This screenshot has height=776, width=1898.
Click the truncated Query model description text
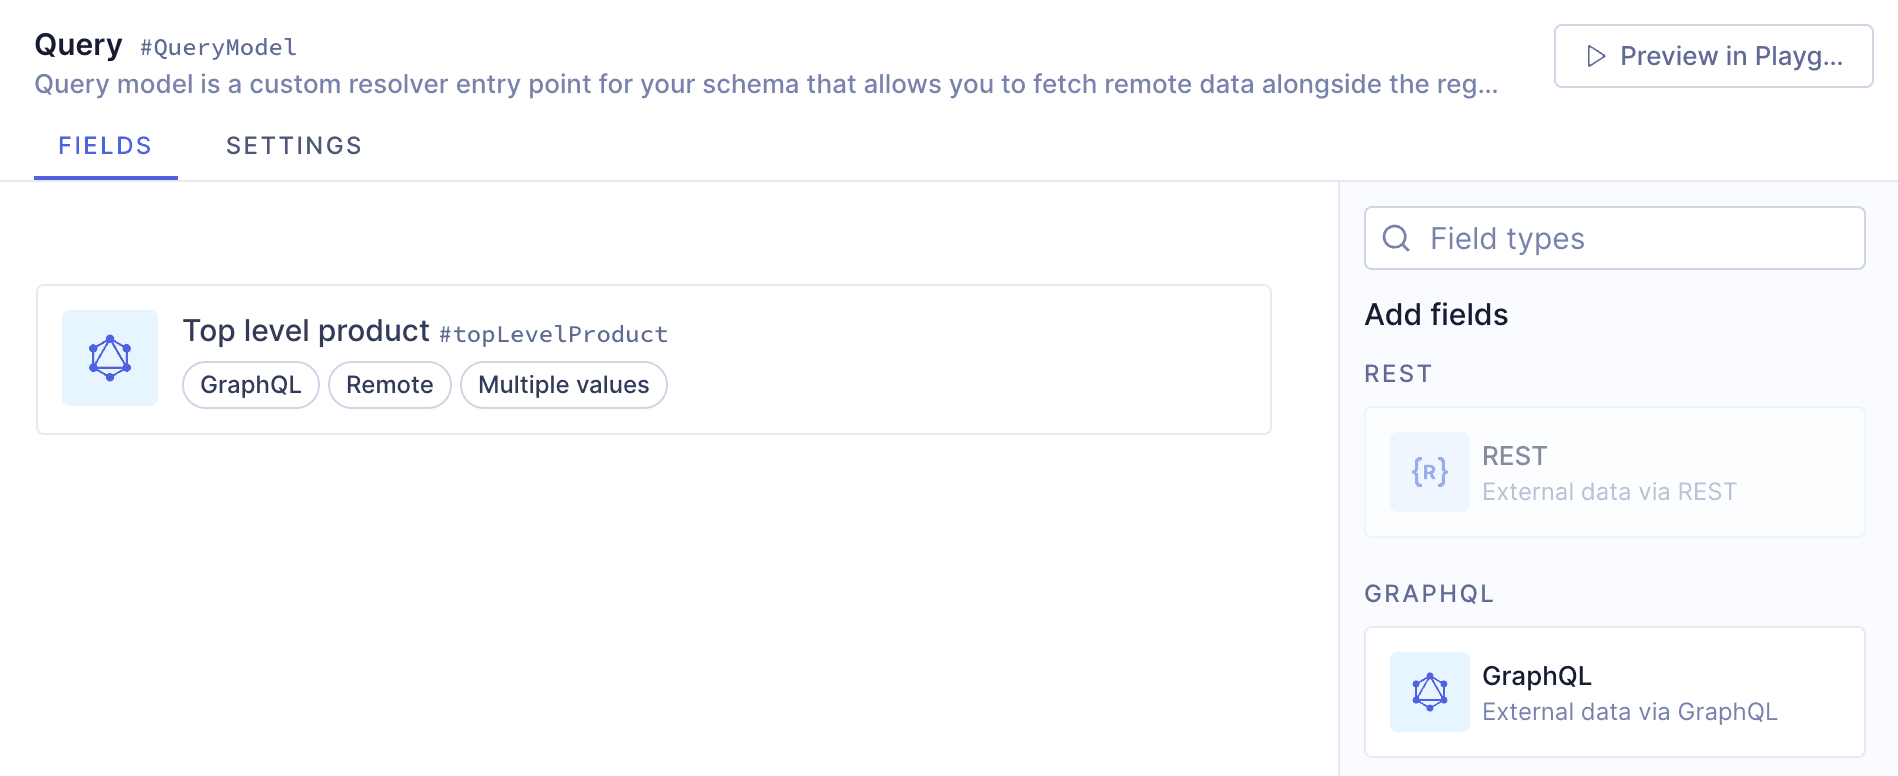tap(765, 84)
